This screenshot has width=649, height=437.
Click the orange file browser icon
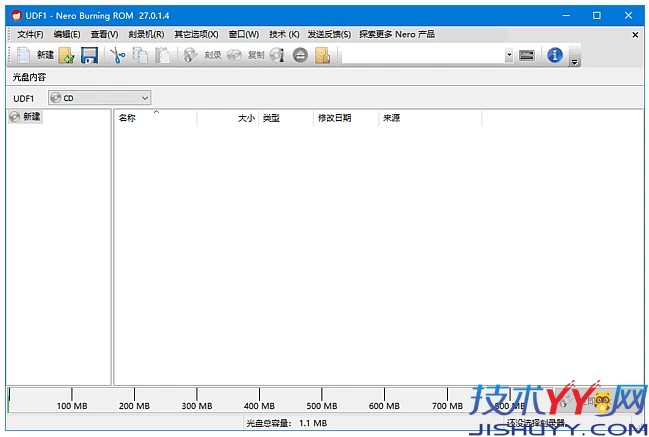(x=322, y=55)
